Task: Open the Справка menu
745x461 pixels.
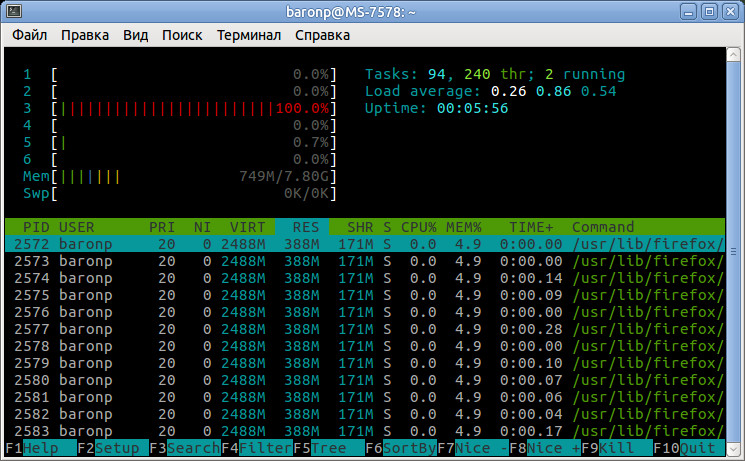Action: tap(322, 35)
